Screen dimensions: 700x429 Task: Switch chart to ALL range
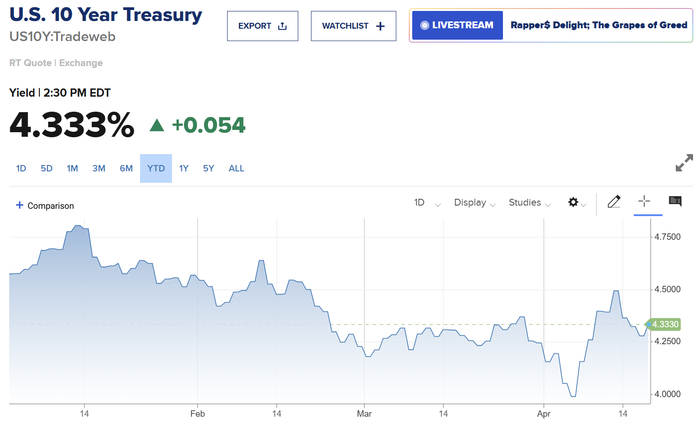click(236, 168)
